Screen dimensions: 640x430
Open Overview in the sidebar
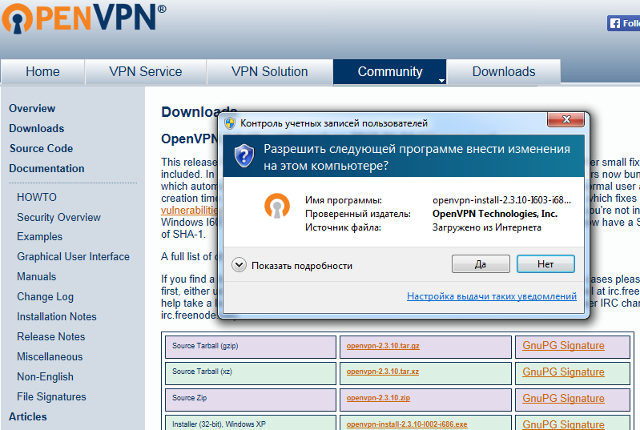tap(32, 109)
